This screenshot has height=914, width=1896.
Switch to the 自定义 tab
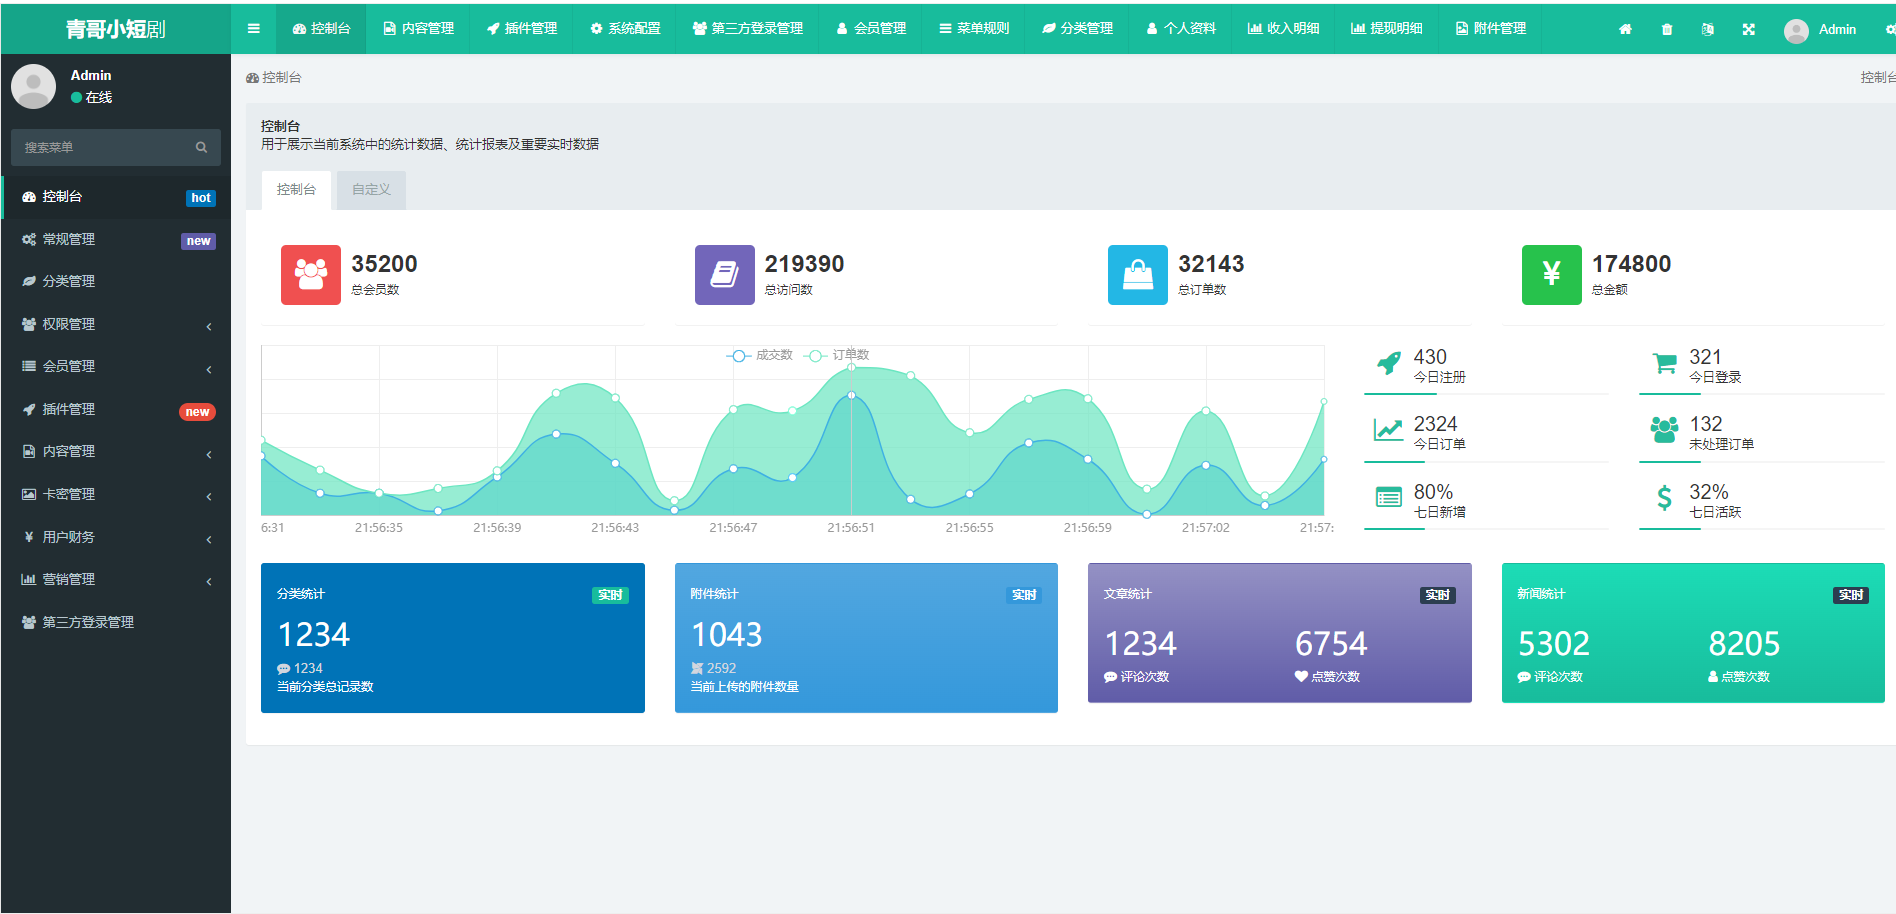click(371, 189)
